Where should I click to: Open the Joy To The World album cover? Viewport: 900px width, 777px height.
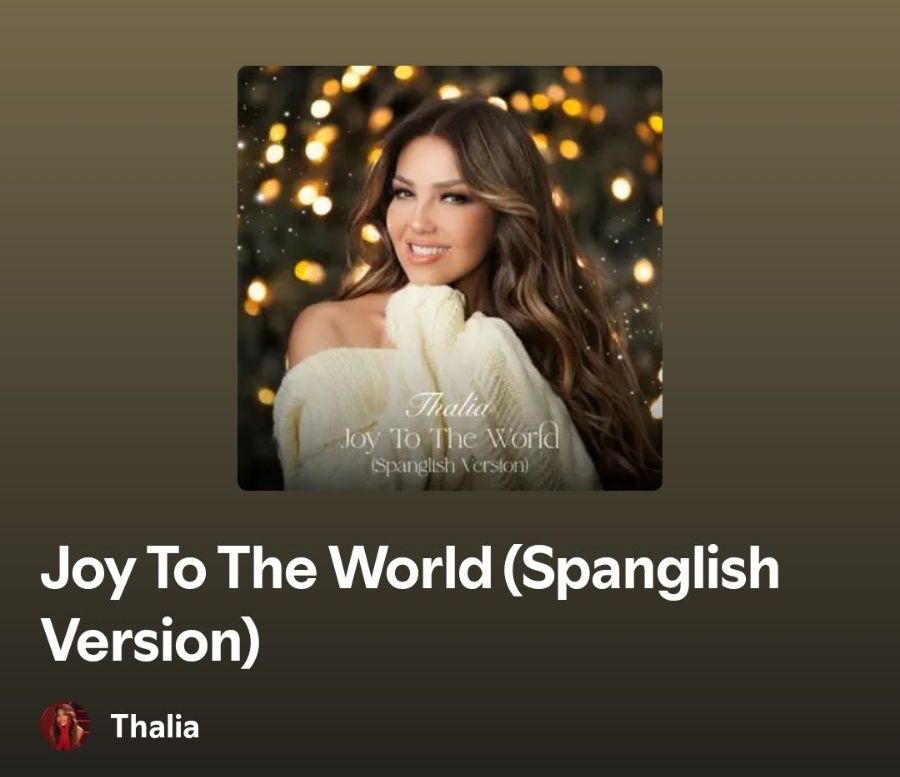click(x=450, y=278)
